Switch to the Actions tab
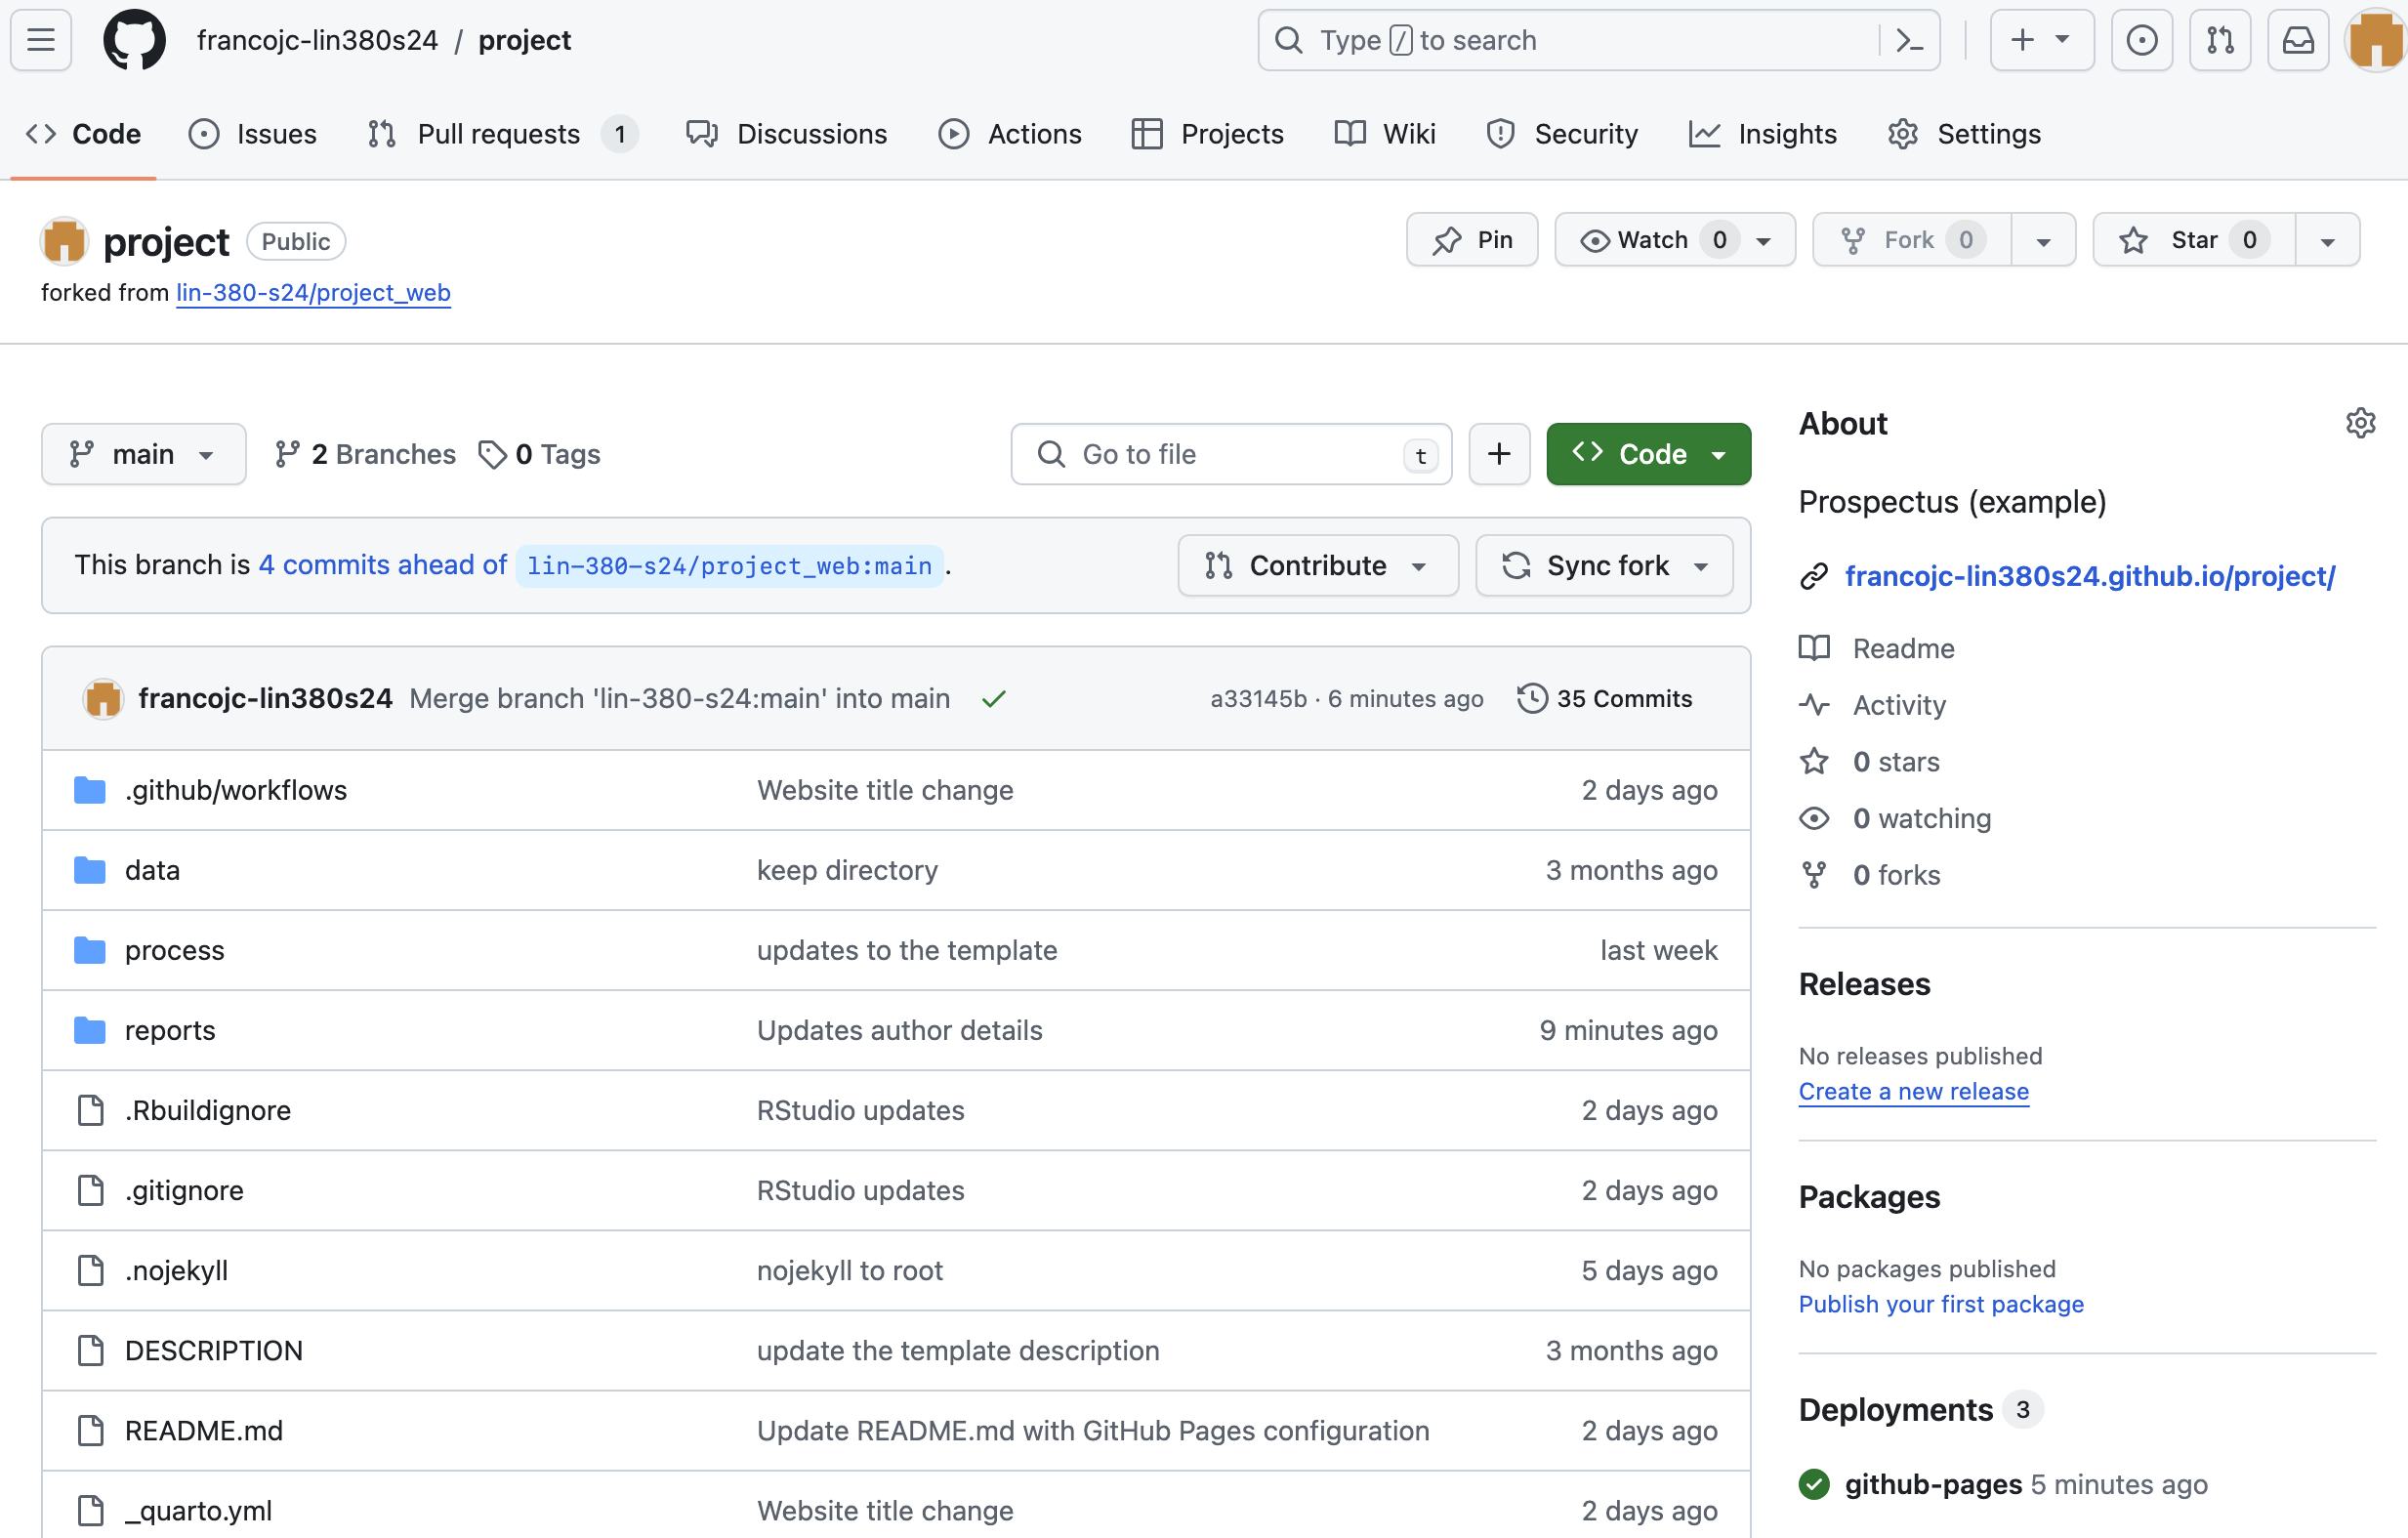This screenshot has height=1538, width=2408. [1010, 134]
